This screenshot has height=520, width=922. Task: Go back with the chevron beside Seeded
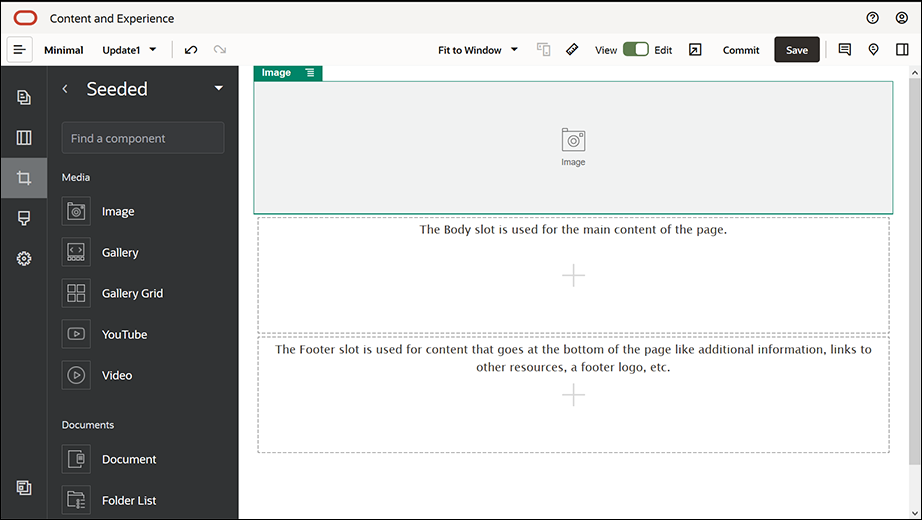(65, 89)
